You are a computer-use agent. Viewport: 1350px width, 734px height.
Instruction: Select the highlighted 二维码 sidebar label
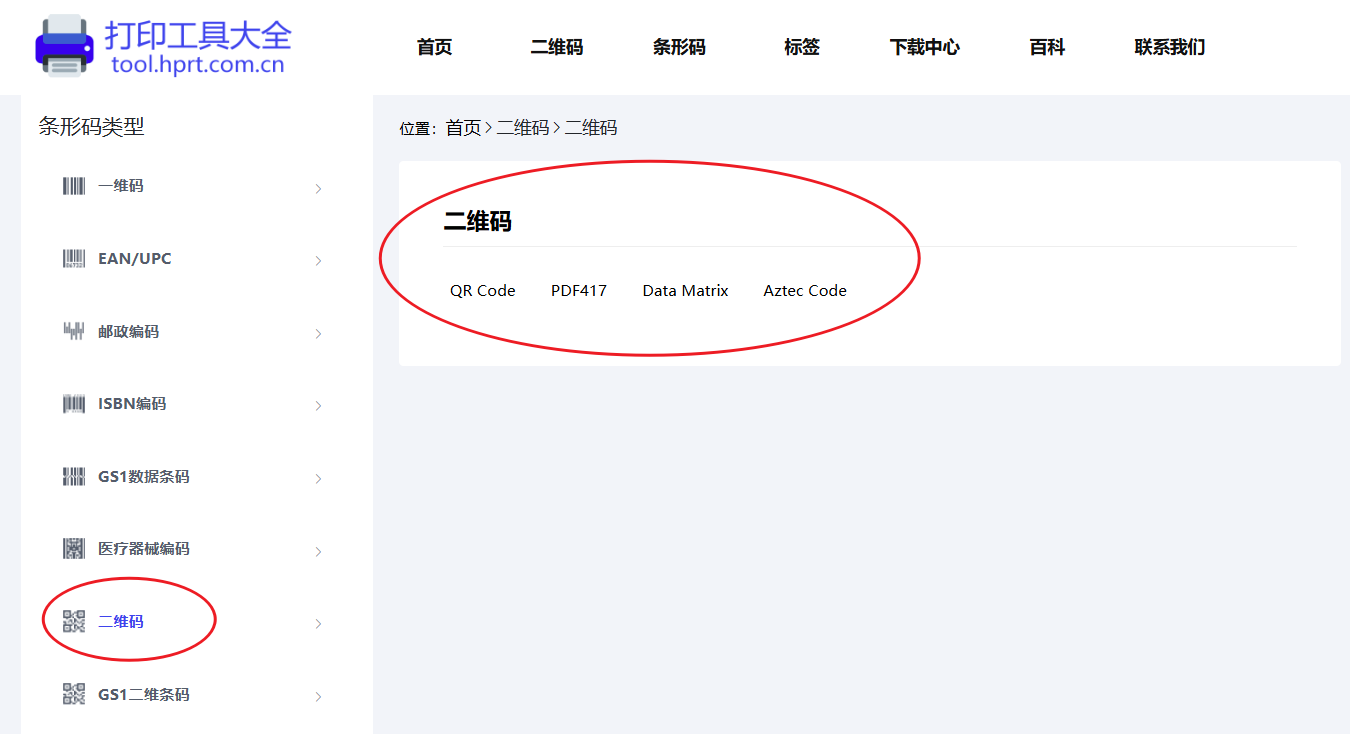click(121, 622)
